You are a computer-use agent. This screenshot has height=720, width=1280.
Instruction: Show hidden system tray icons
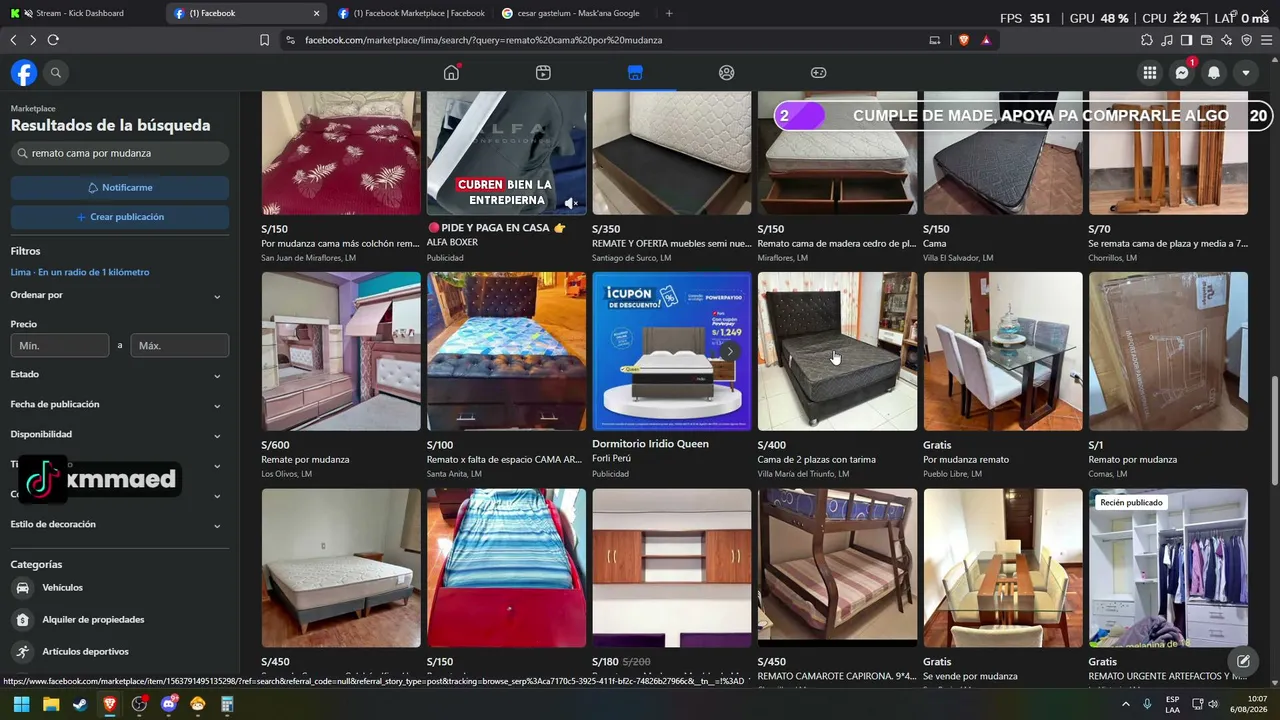click(1126, 704)
